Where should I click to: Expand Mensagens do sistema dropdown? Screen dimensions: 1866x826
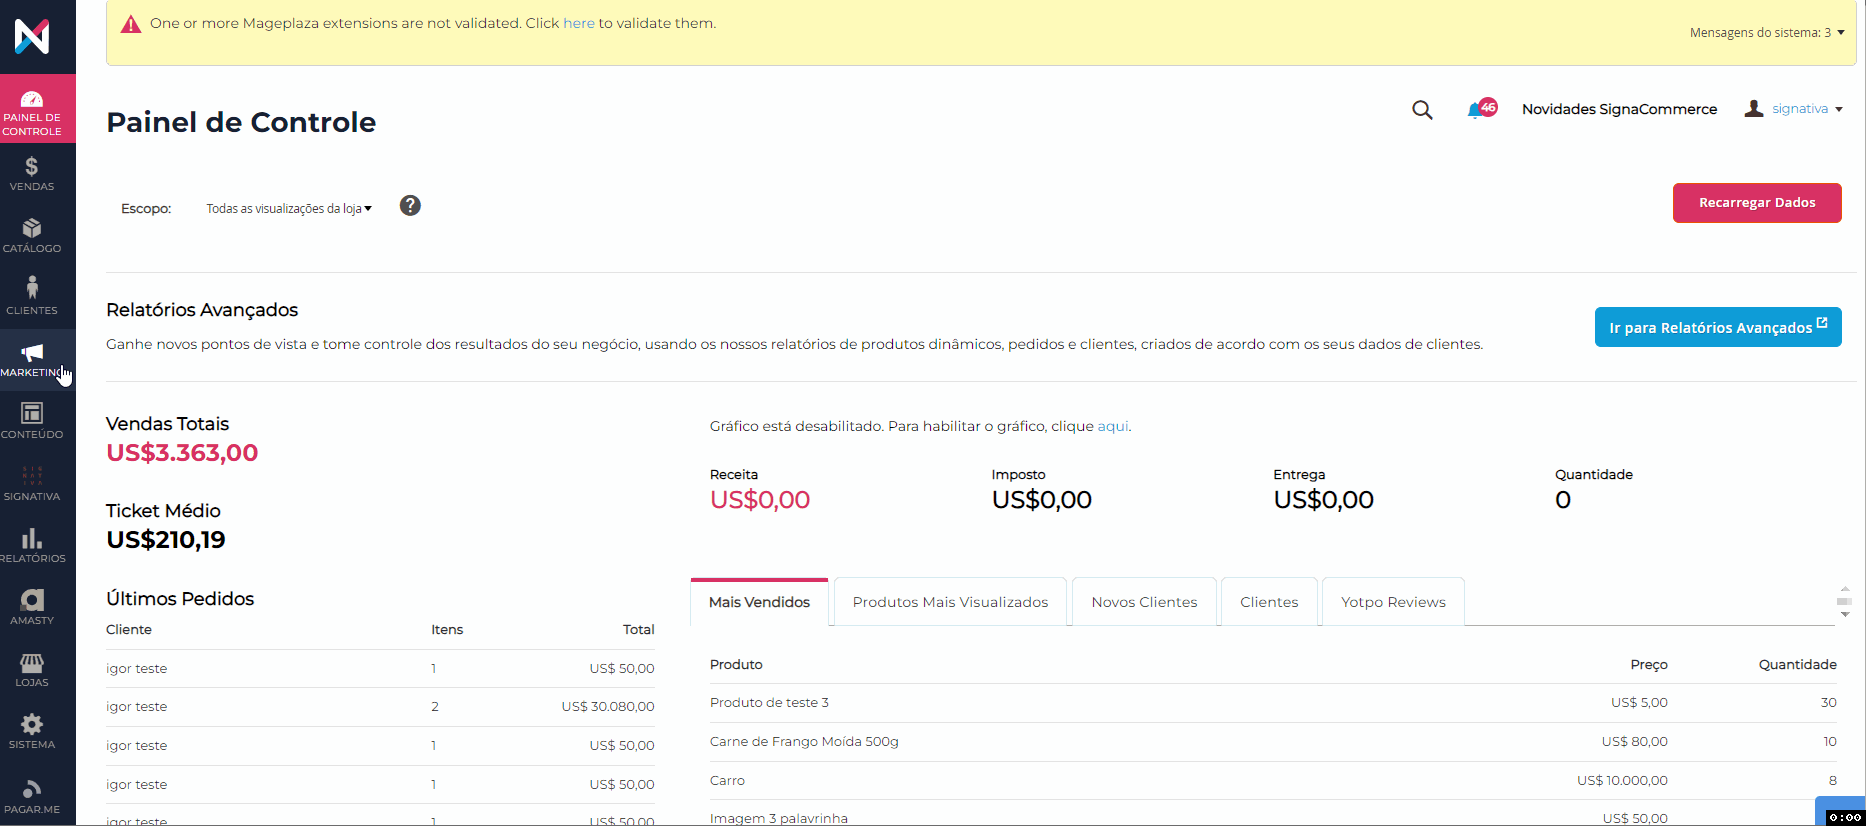pos(1766,33)
